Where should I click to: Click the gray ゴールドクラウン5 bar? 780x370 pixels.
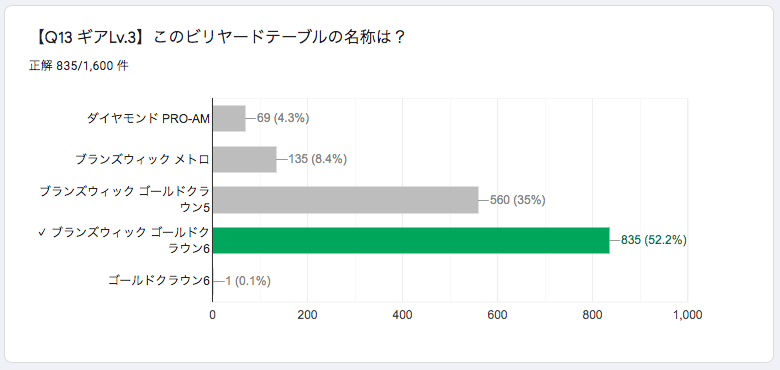tap(346, 200)
